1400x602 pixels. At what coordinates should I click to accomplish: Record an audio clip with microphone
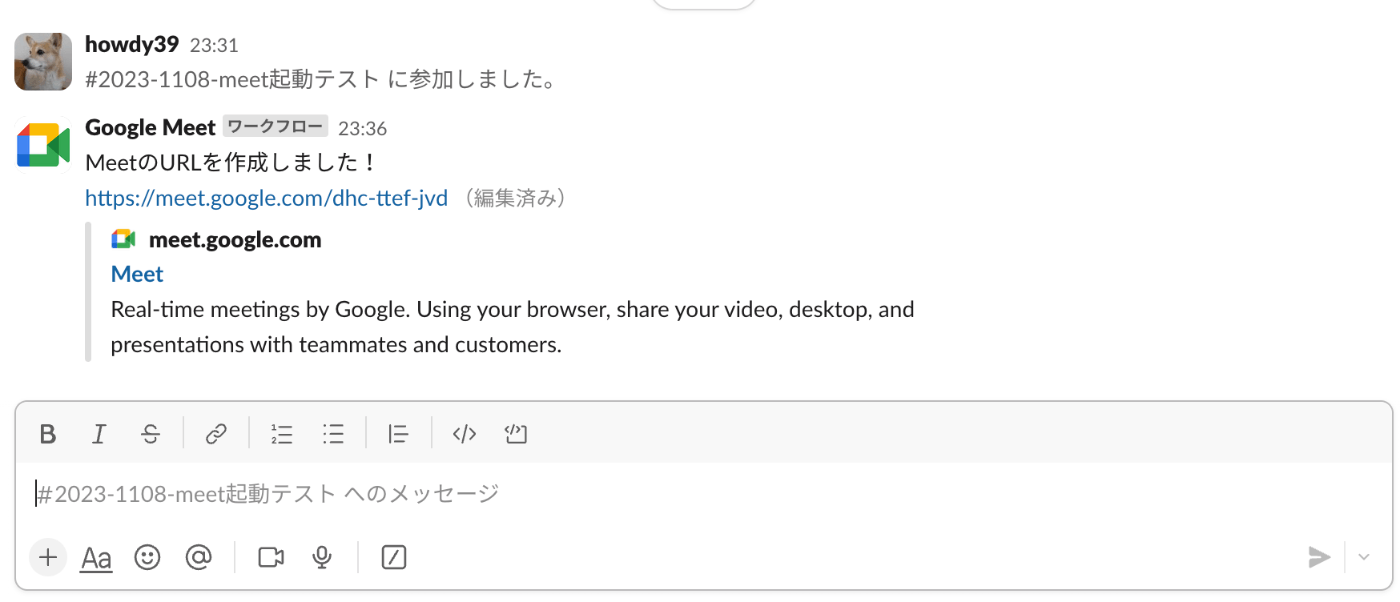(x=322, y=557)
